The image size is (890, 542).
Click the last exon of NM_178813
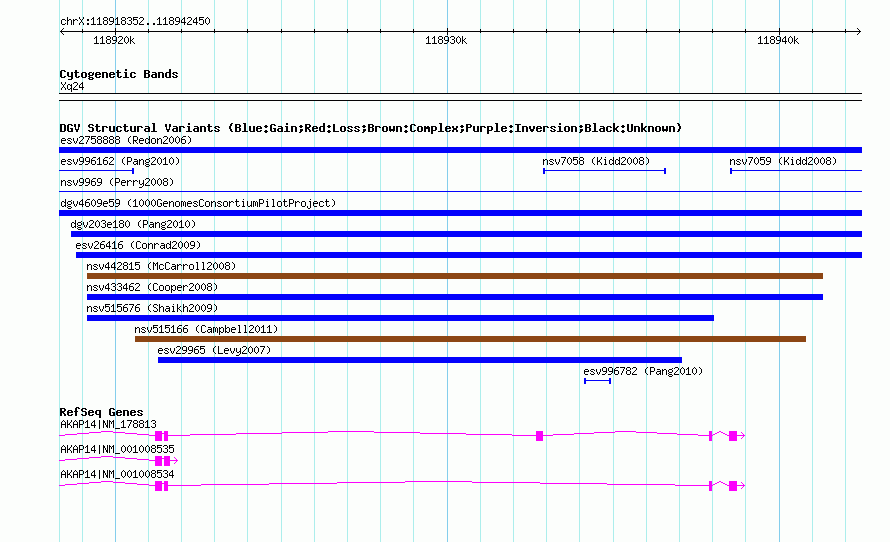(x=733, y=436)
